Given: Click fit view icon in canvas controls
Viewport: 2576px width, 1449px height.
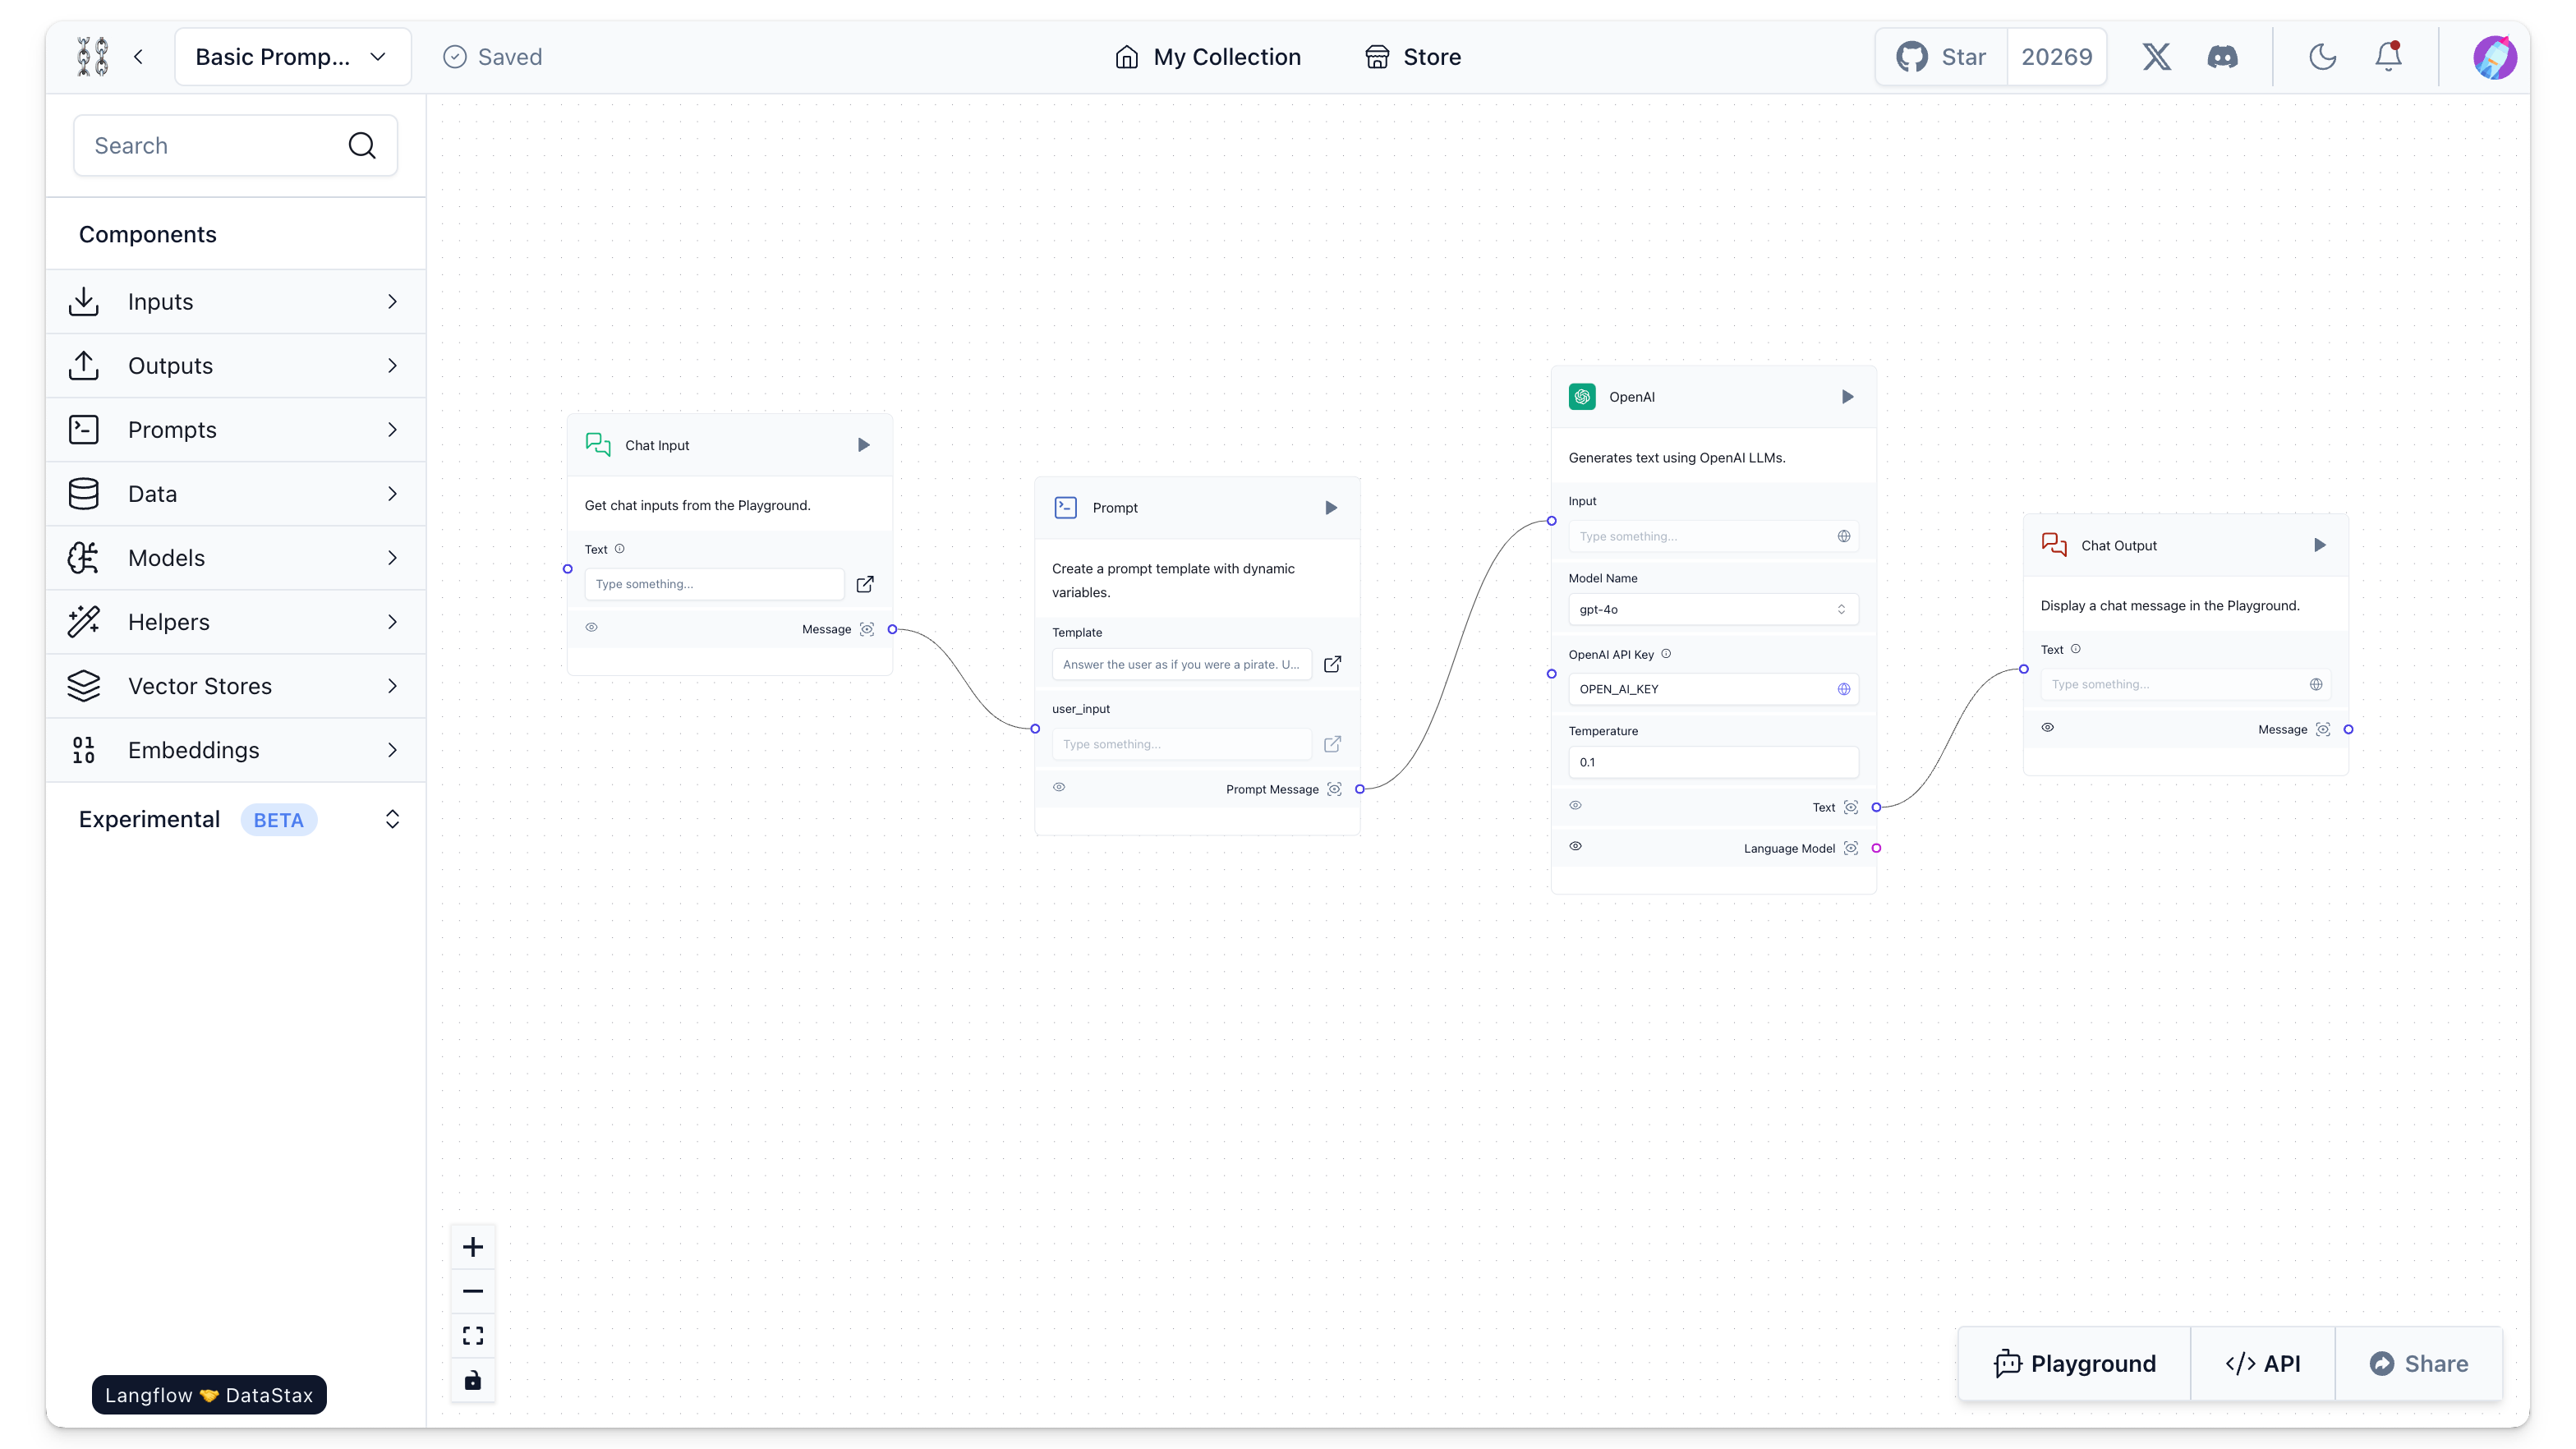Looking at the screenshot, I should (x=473, y=1336).
